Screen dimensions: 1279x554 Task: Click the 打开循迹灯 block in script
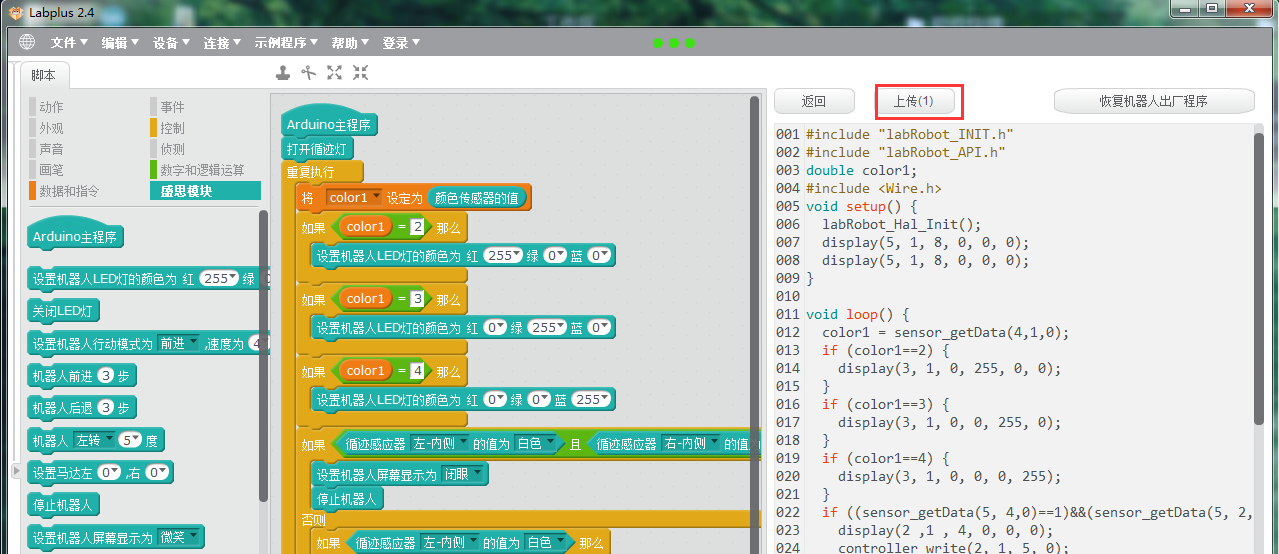click(318, 149)
